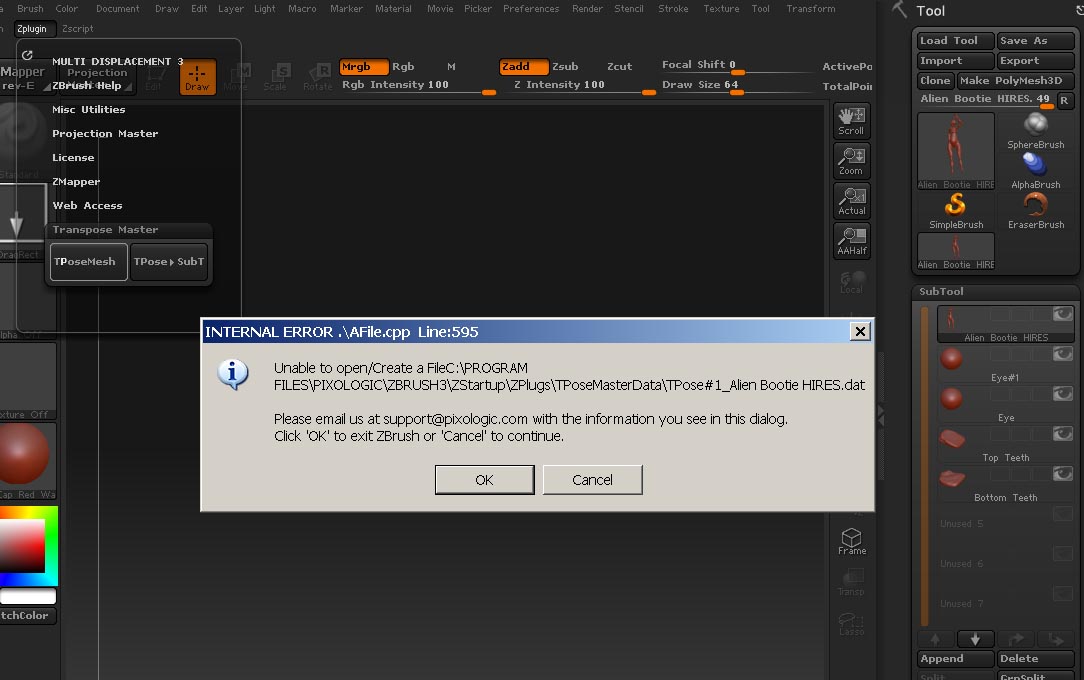
Task: Expand Projection Master section
Action: click(105, 133)
